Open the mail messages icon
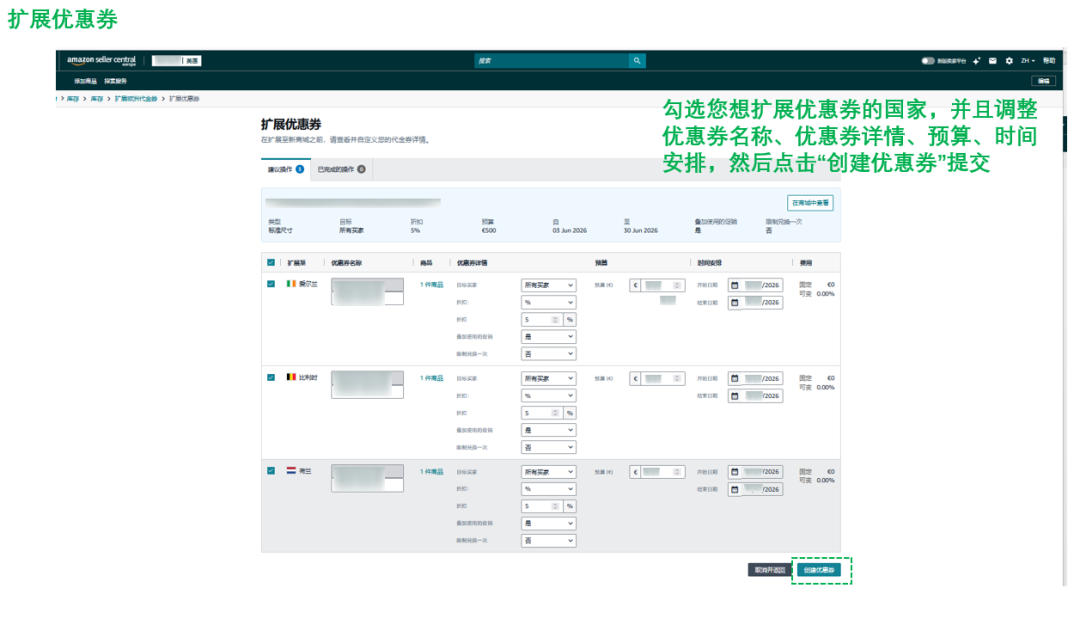Image resolution: width=1080 pixels, height=619 pixels. 993,61
